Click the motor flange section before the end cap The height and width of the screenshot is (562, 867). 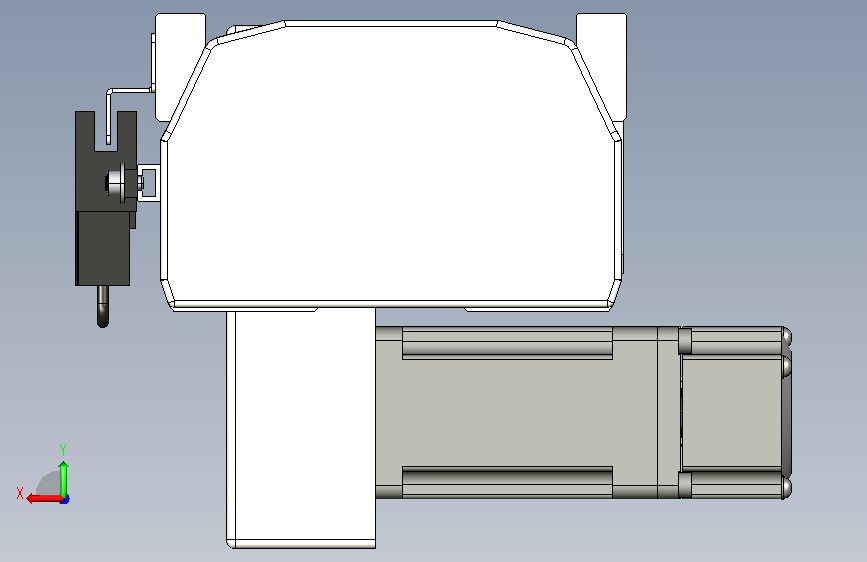click(668, 412)
